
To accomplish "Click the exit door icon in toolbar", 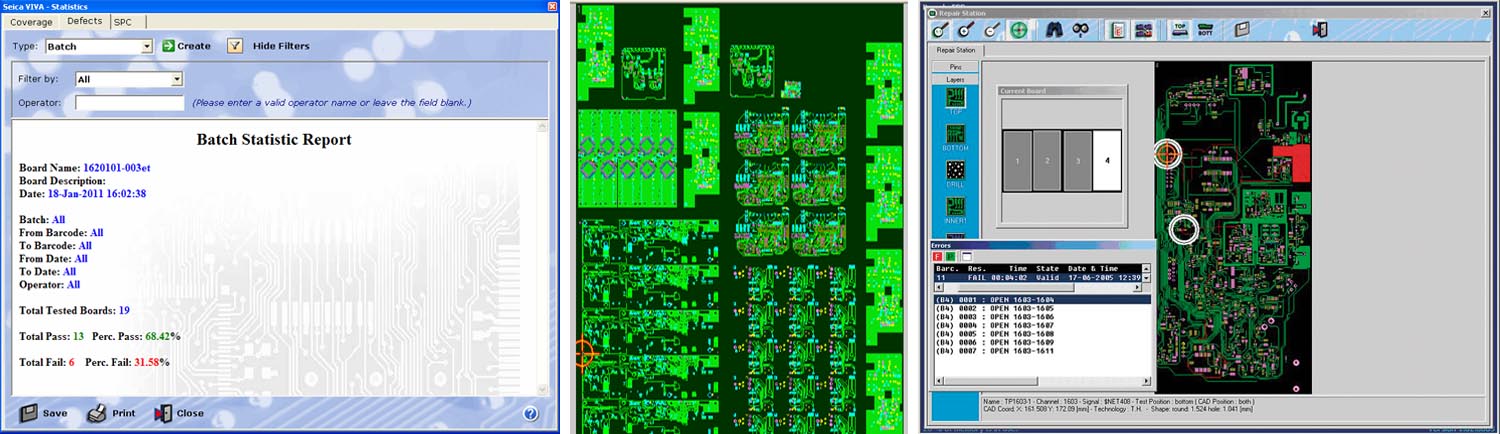I will tap(1320, 30).
